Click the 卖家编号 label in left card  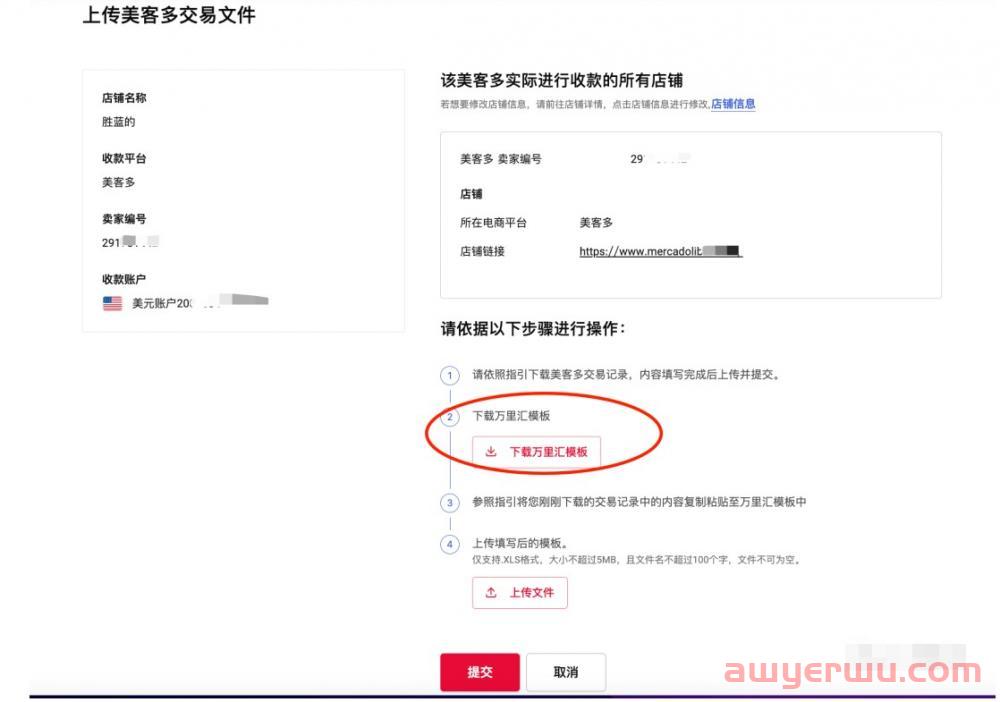click(124, 219)
